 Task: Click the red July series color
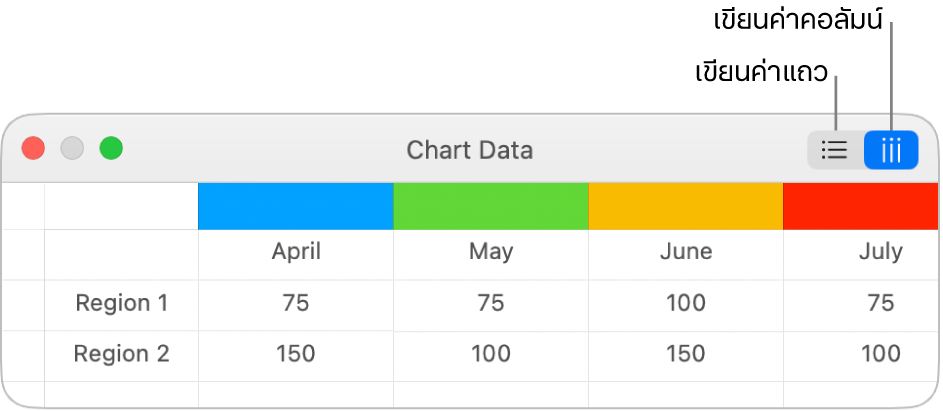pos(862,206)
